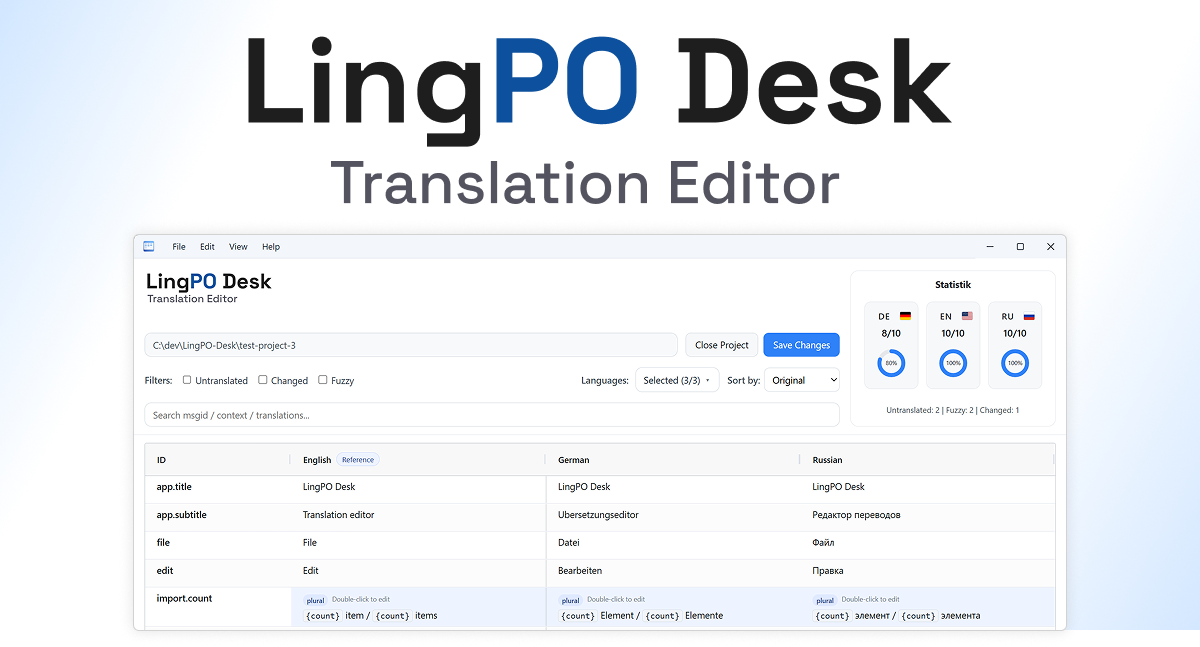Open the Help menu

(271, 247)
